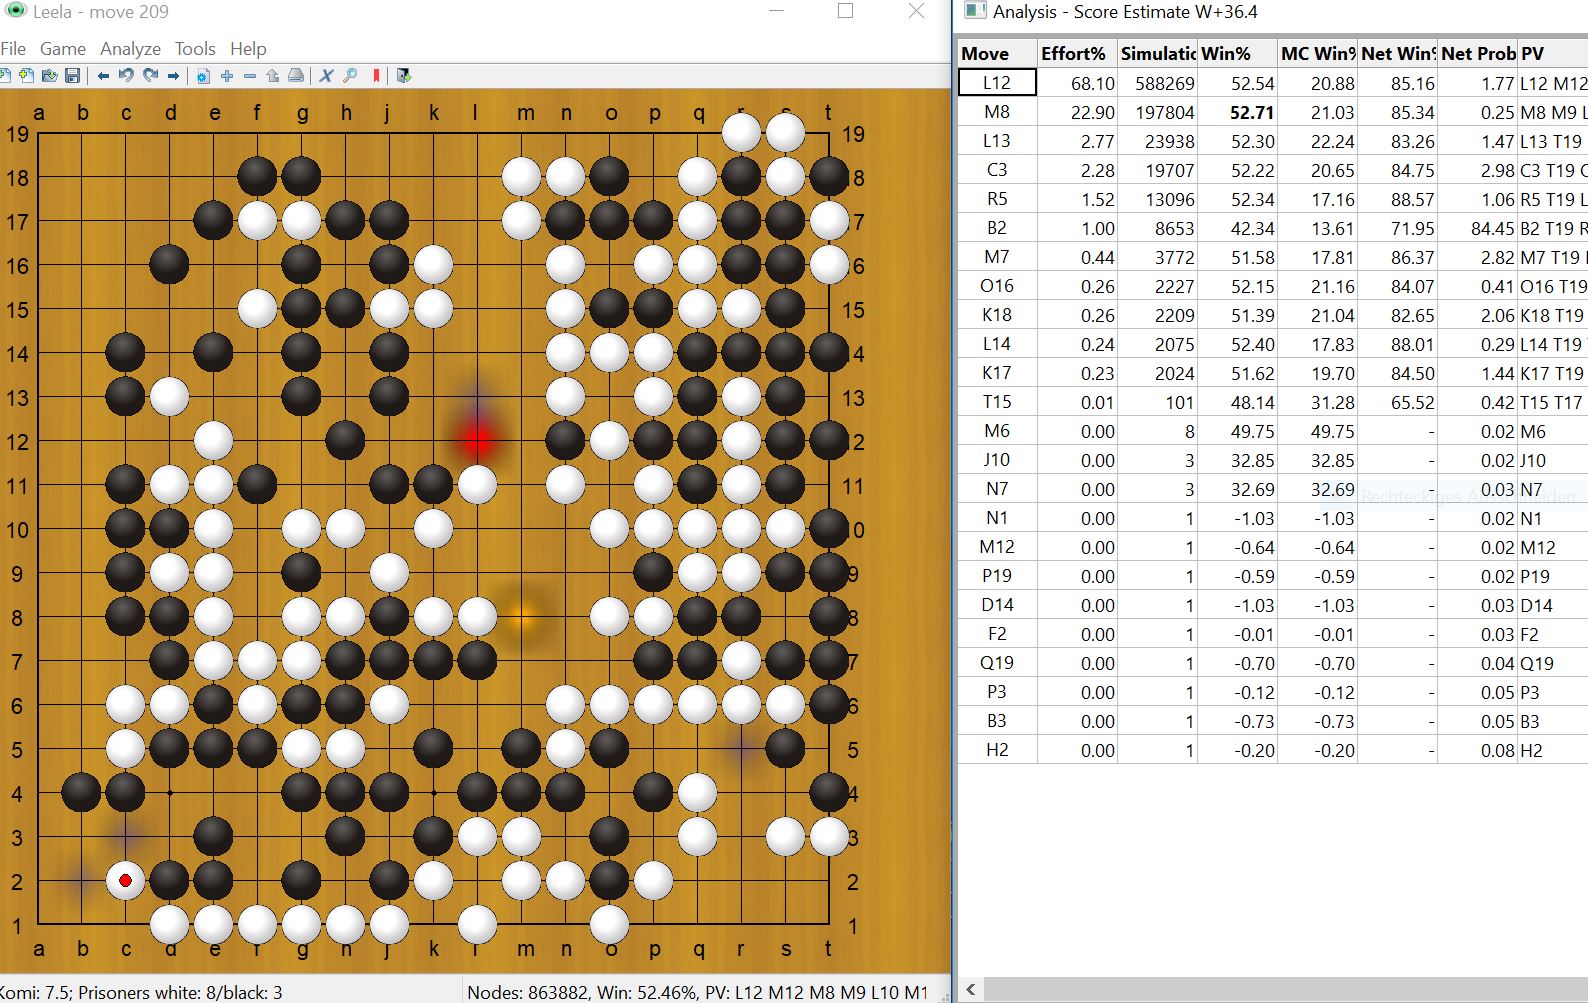Sort by the Move column header
Viewport: 1588px width, 1003px height.
[997, 53]
